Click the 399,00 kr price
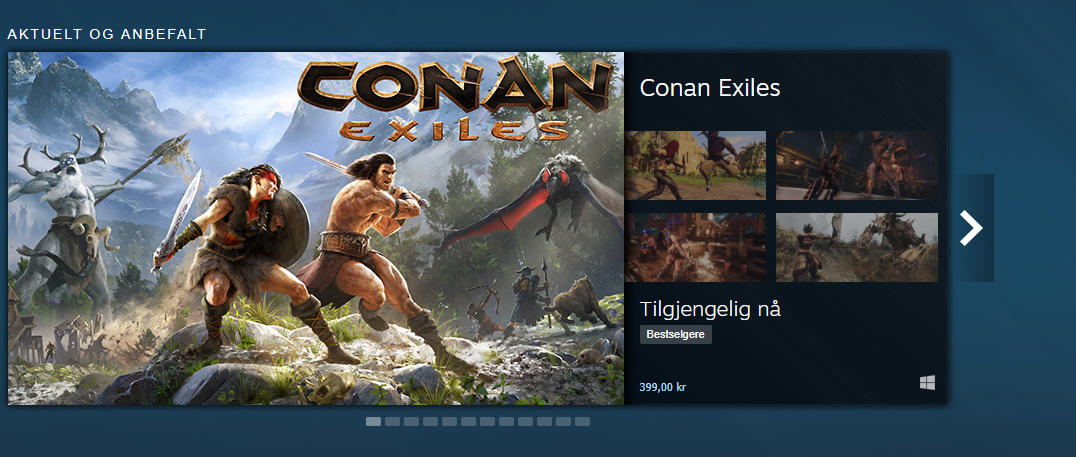The height and width of the screenshot is (457, 1076). (x=662, y=386)
